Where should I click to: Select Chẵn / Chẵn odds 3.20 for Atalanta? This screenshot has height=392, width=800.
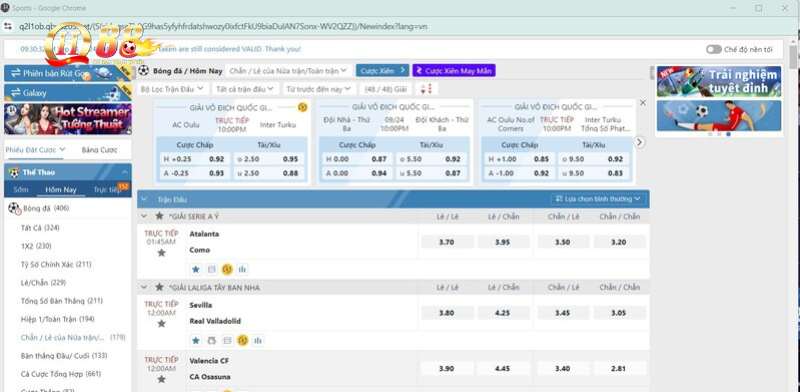point(619,242)
